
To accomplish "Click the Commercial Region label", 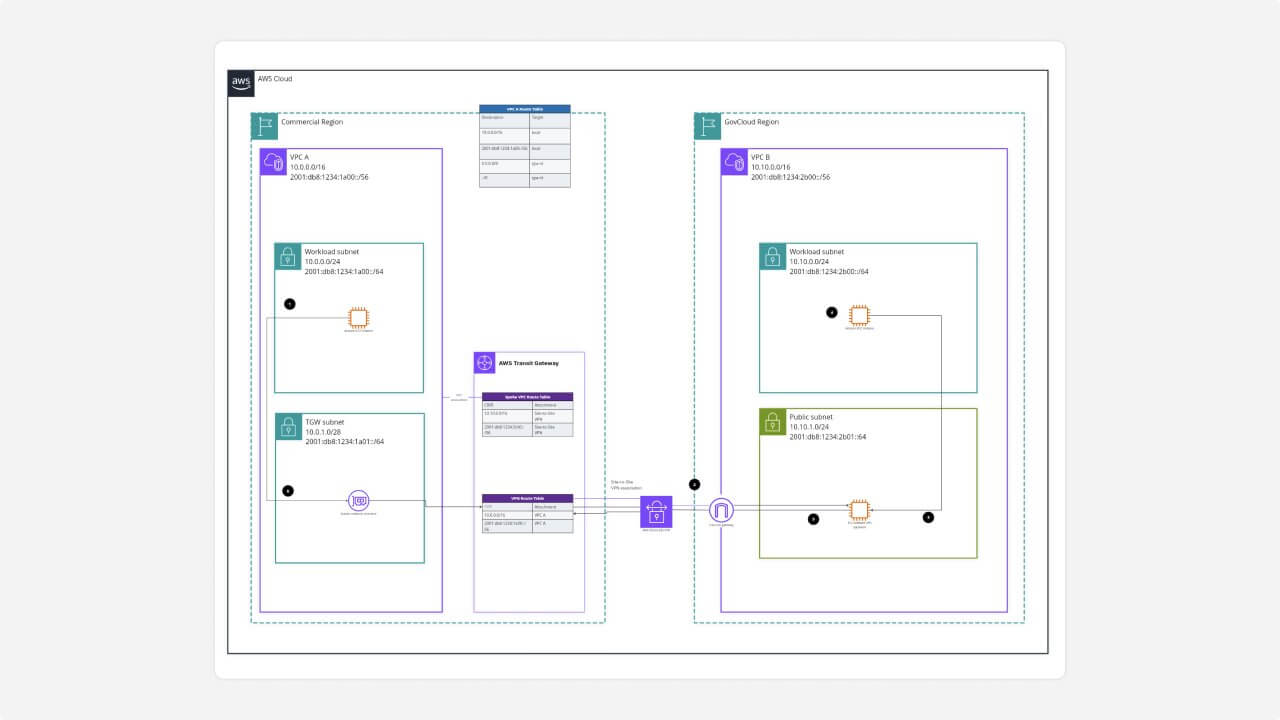I will [312, 122].
